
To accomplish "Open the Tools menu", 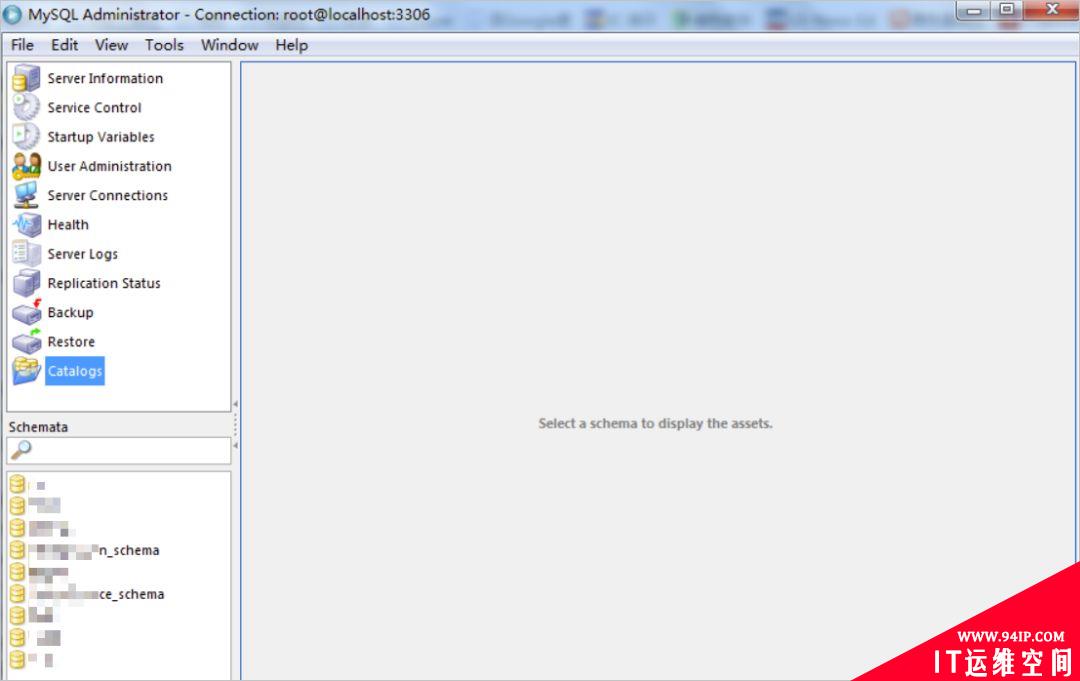I will pos(164,45).
